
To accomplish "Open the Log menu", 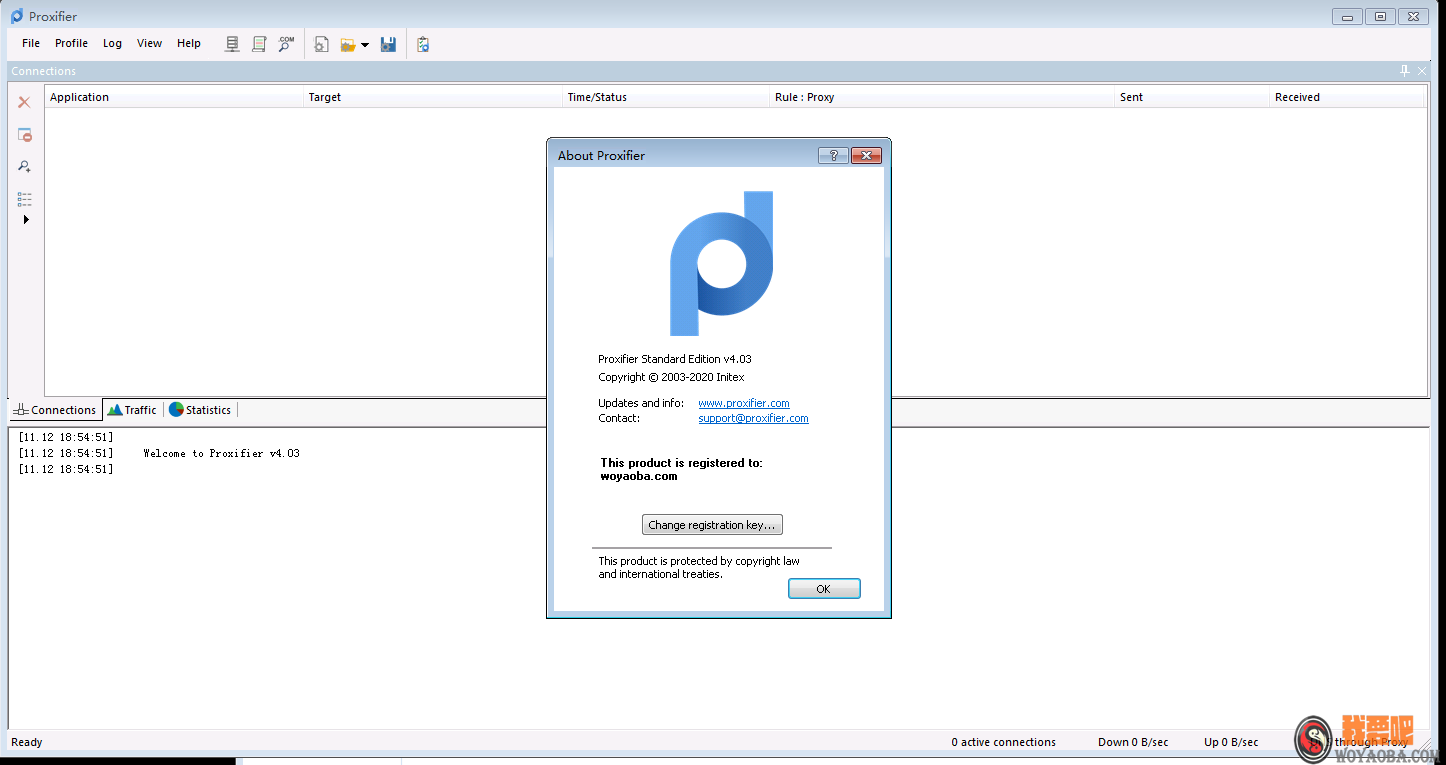I will tap(112, 43).
